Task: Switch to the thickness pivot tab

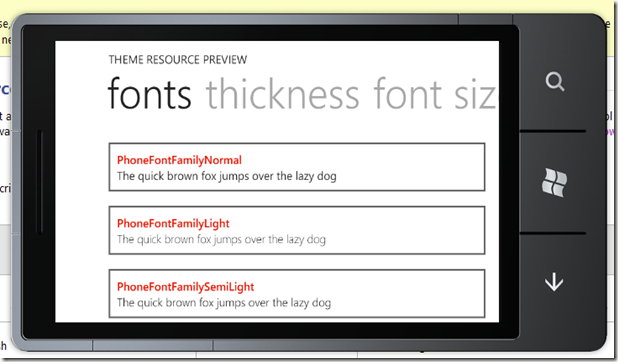Action: [x=282, y=94]
